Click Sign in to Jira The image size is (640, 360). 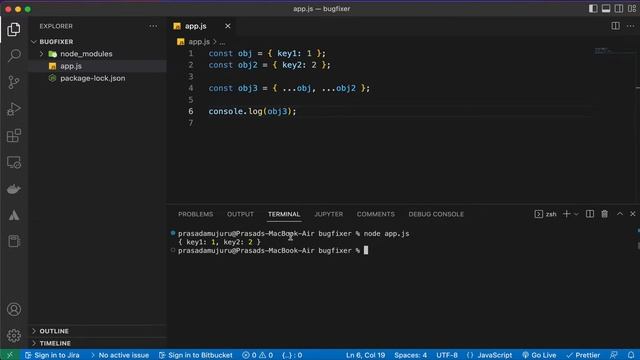click(x=52, y=355)
